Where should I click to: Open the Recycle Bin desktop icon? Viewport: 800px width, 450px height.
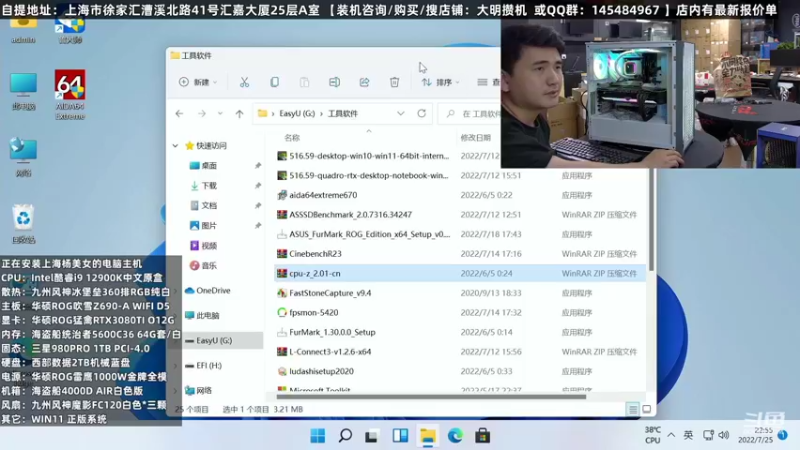[x=23, y=224]
